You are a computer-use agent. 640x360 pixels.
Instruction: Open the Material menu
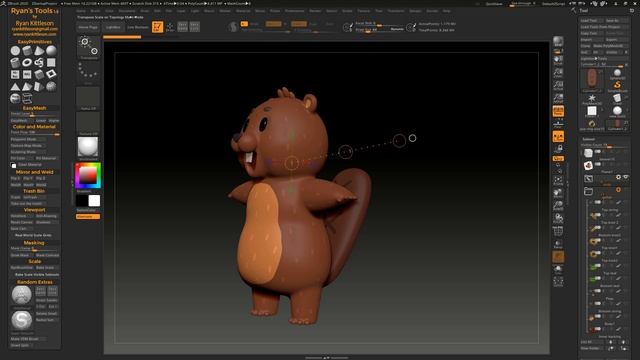click(243, 11)
